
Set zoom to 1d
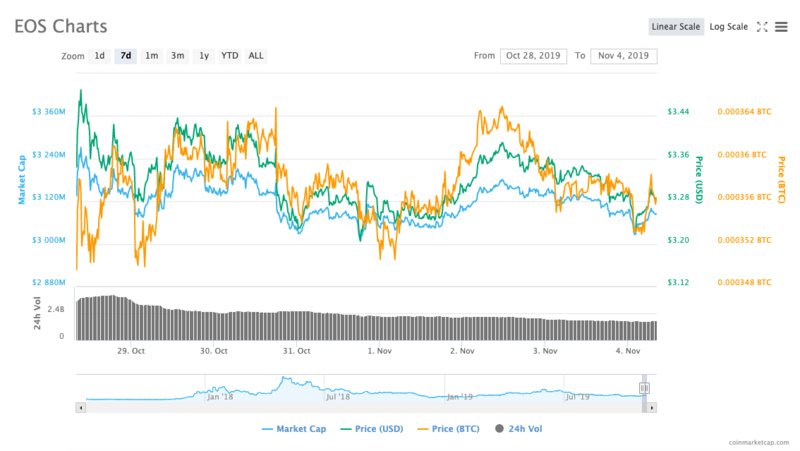click(x=99, y=56)
